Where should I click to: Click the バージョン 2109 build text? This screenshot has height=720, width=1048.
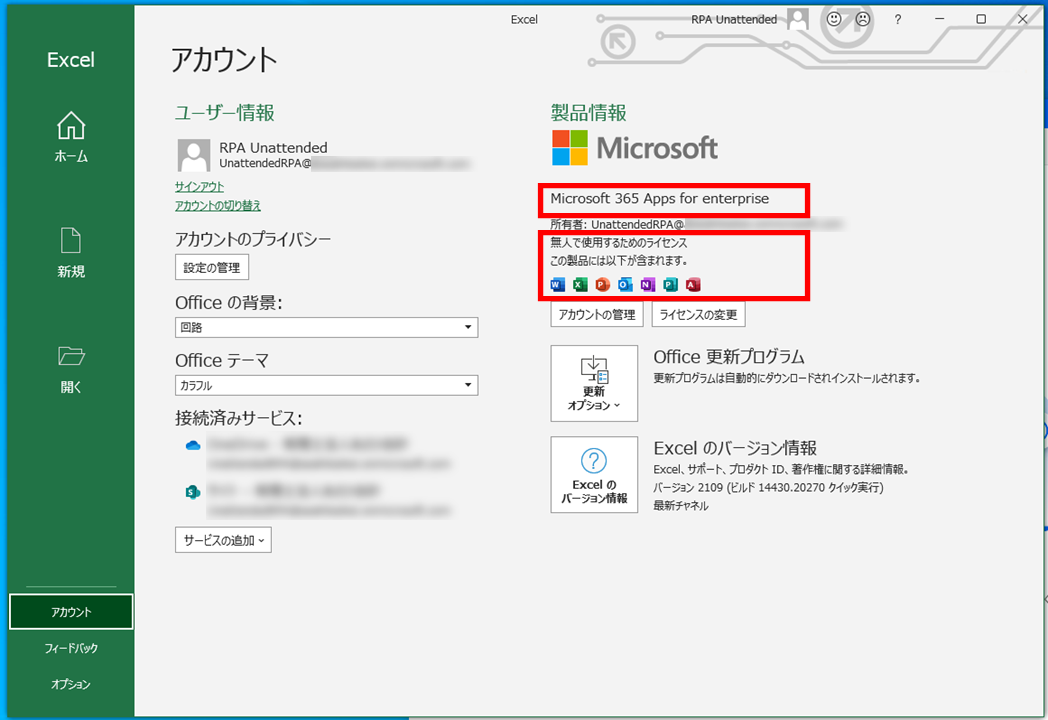(x=768, y=487)
